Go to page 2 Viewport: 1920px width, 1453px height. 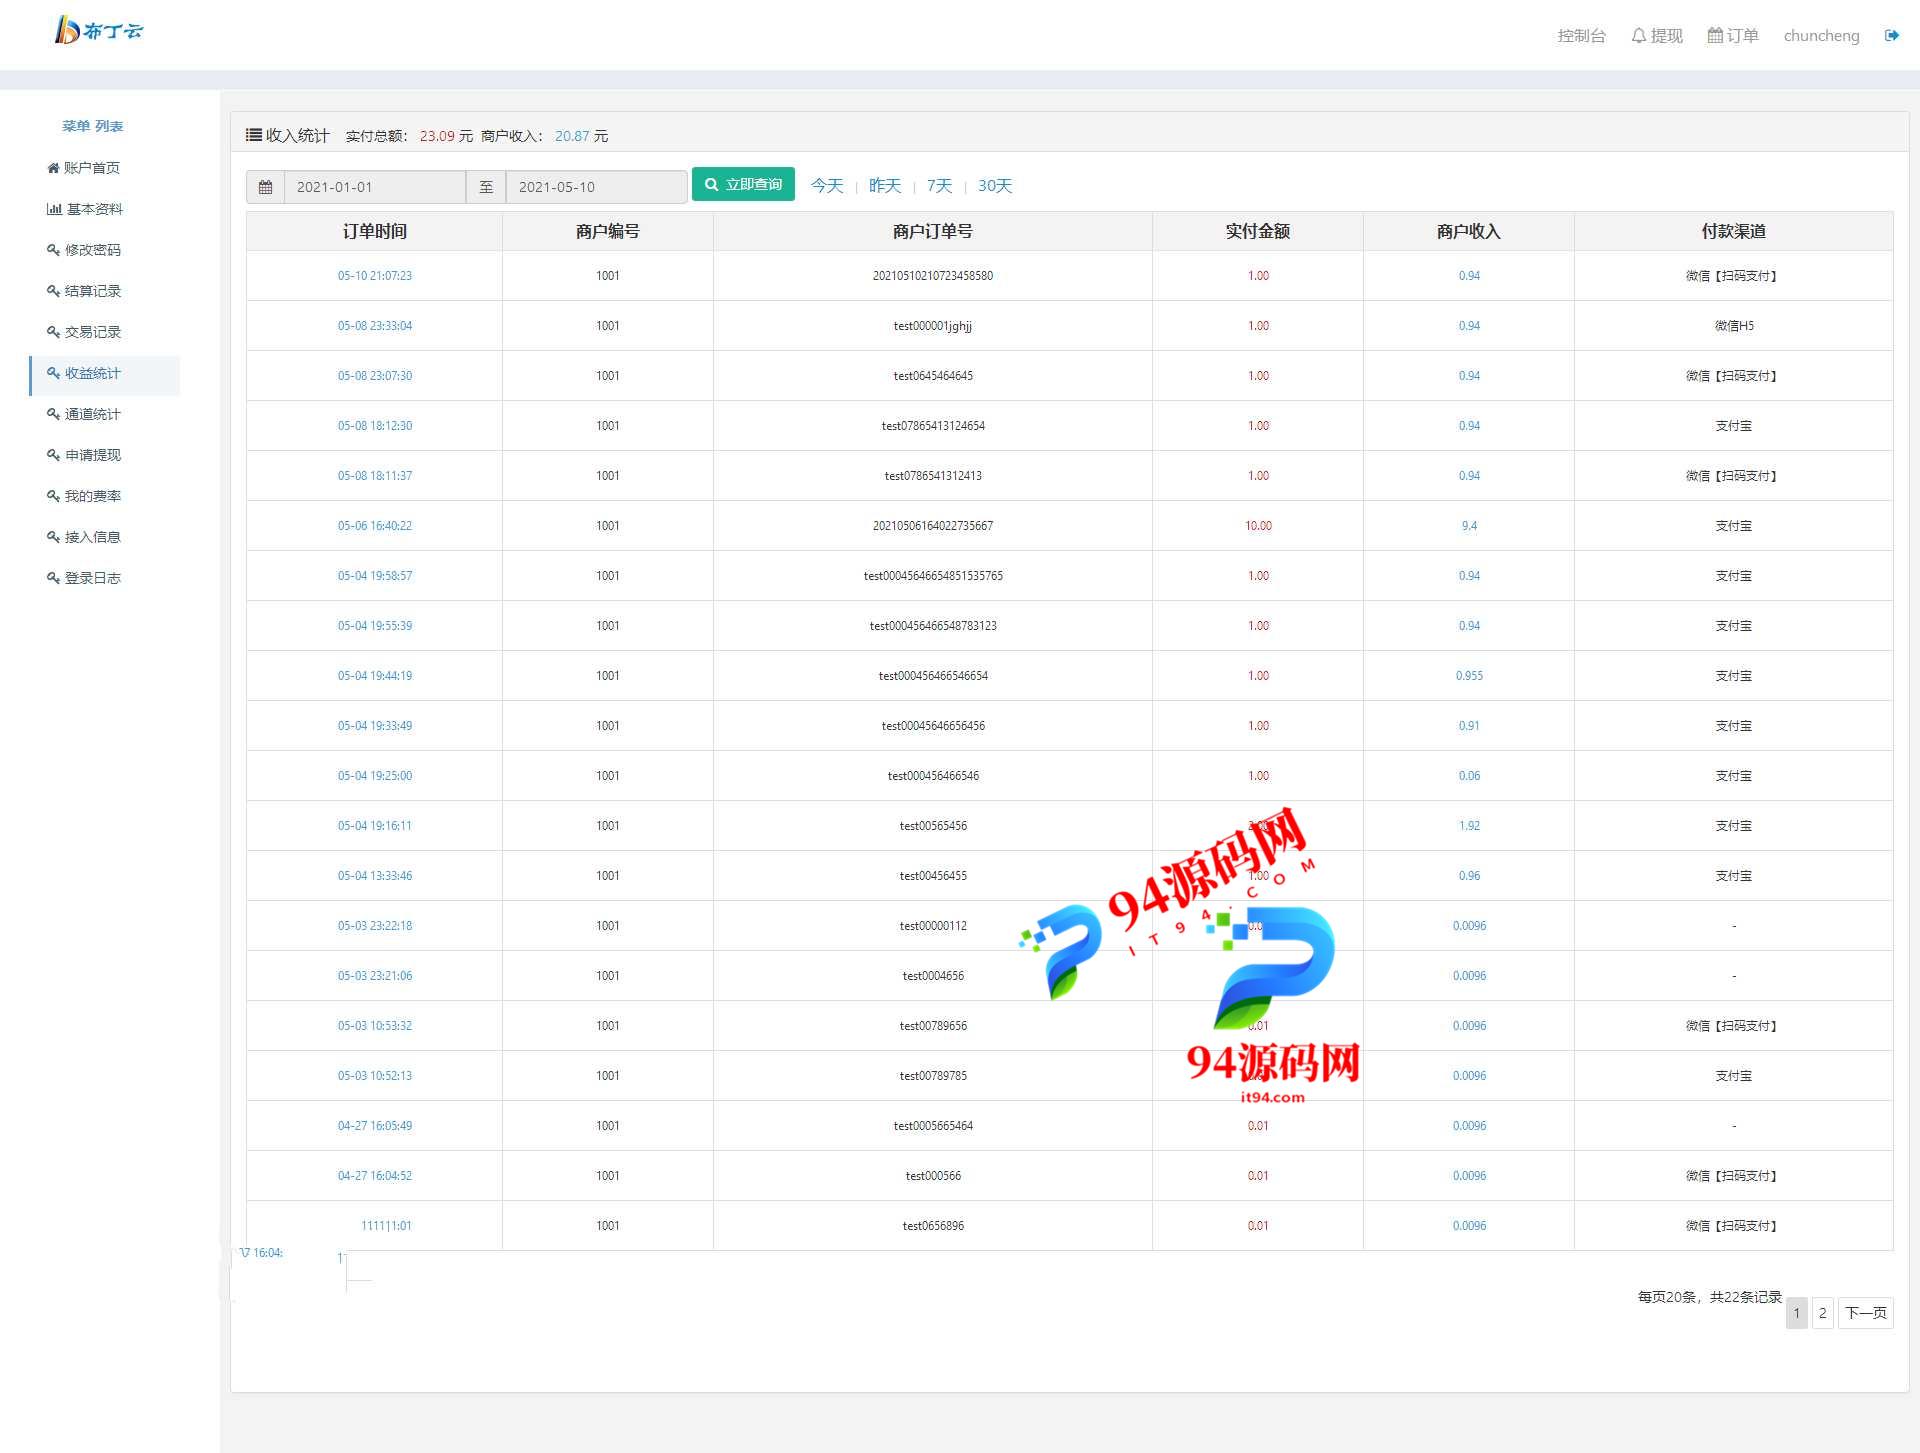click(1822, 1313)
